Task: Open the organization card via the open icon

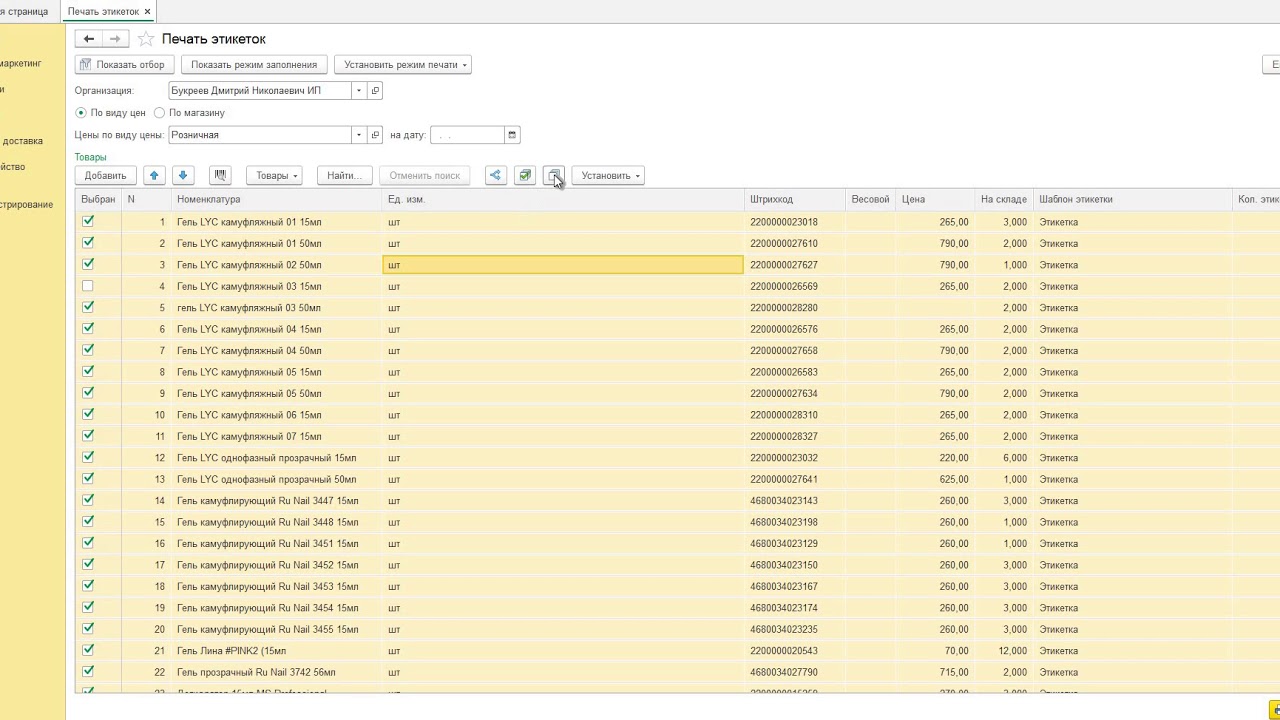Action: point(376,90)
